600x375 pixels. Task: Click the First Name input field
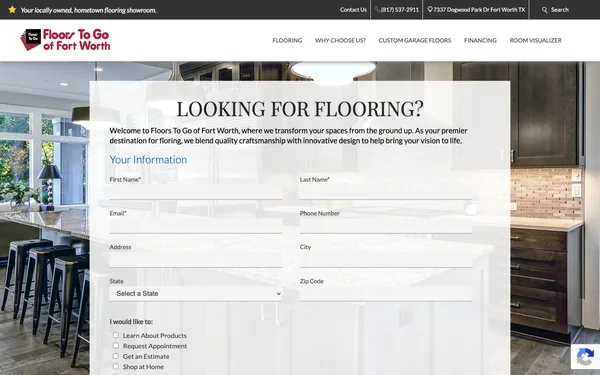(x=196, y=192)
